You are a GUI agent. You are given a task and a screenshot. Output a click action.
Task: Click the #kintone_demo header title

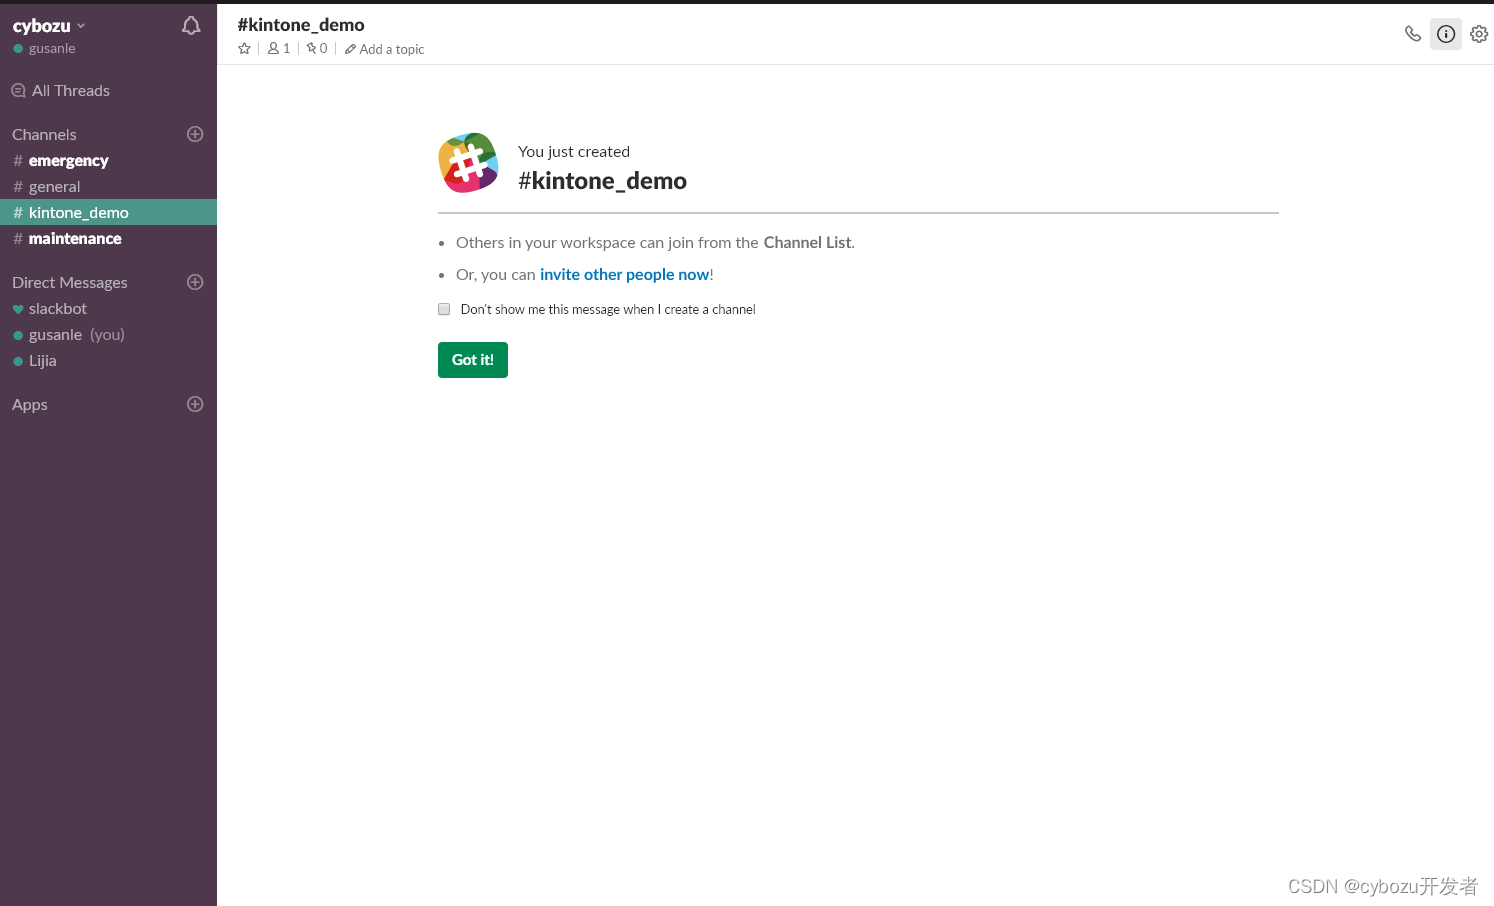pyautogui.click(x=301, y=24)
